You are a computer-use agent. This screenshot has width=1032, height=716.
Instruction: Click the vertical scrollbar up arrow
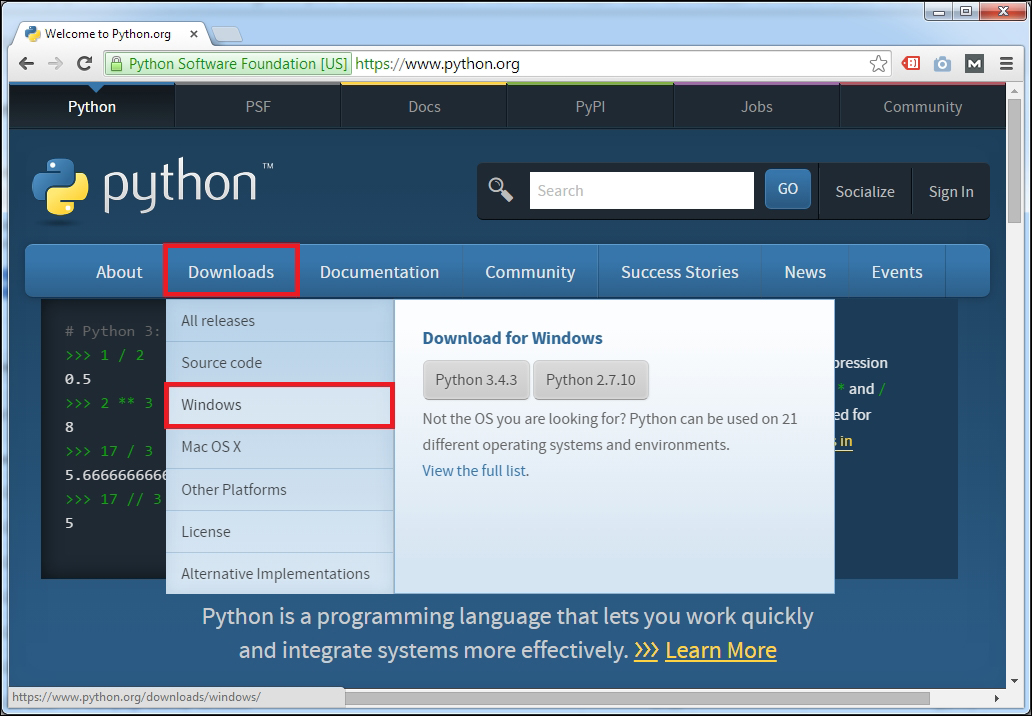(1014, 90)
